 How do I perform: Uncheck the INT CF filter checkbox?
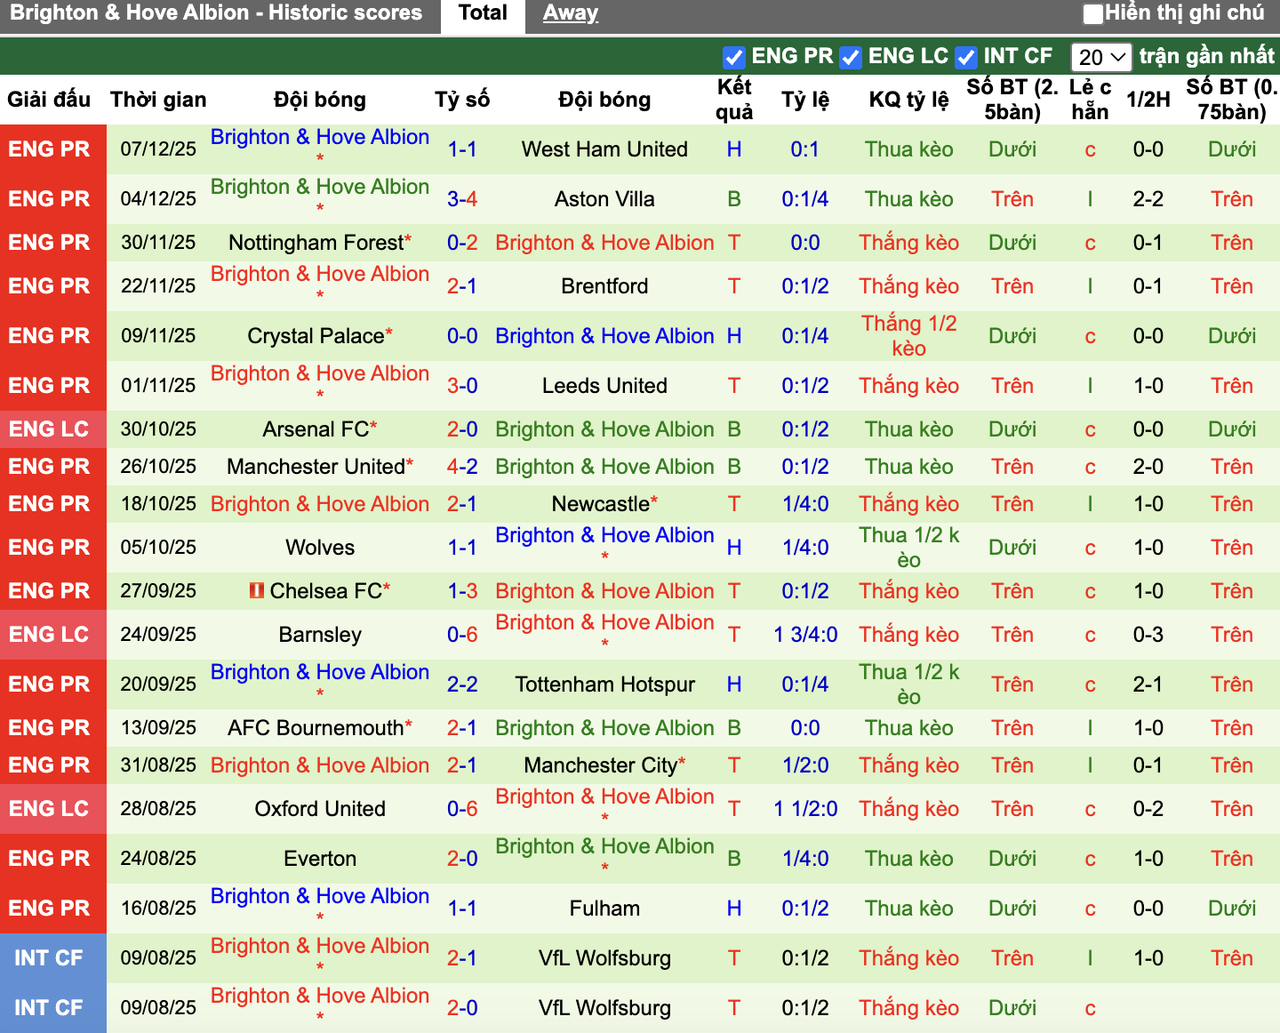pyautogui.click(x=966, y=57)
